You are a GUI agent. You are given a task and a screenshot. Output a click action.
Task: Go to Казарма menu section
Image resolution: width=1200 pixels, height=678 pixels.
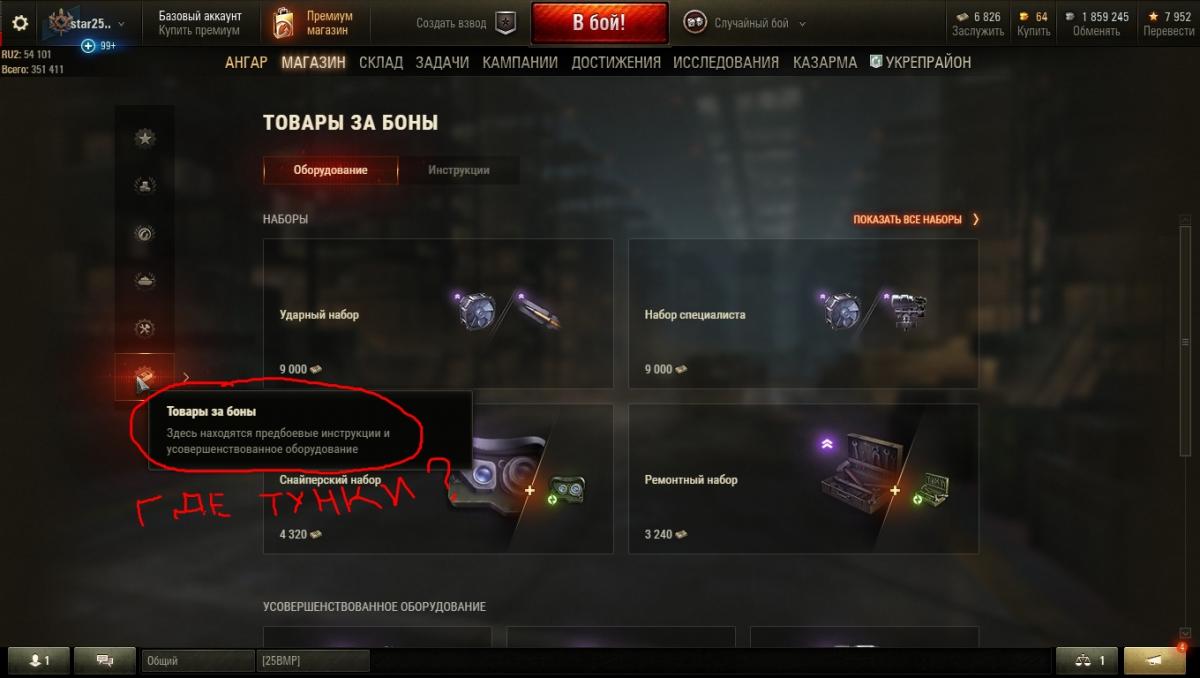[x=825, y=62]
